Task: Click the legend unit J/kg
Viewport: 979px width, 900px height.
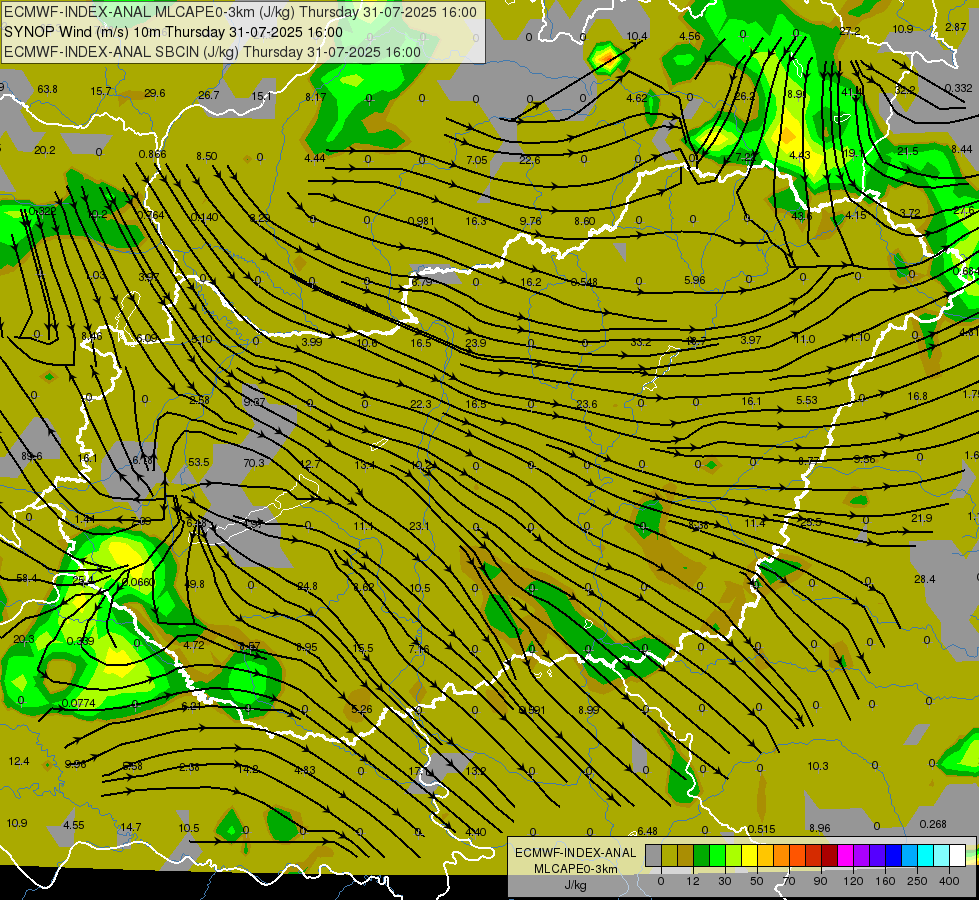Action: click(576, 885)
